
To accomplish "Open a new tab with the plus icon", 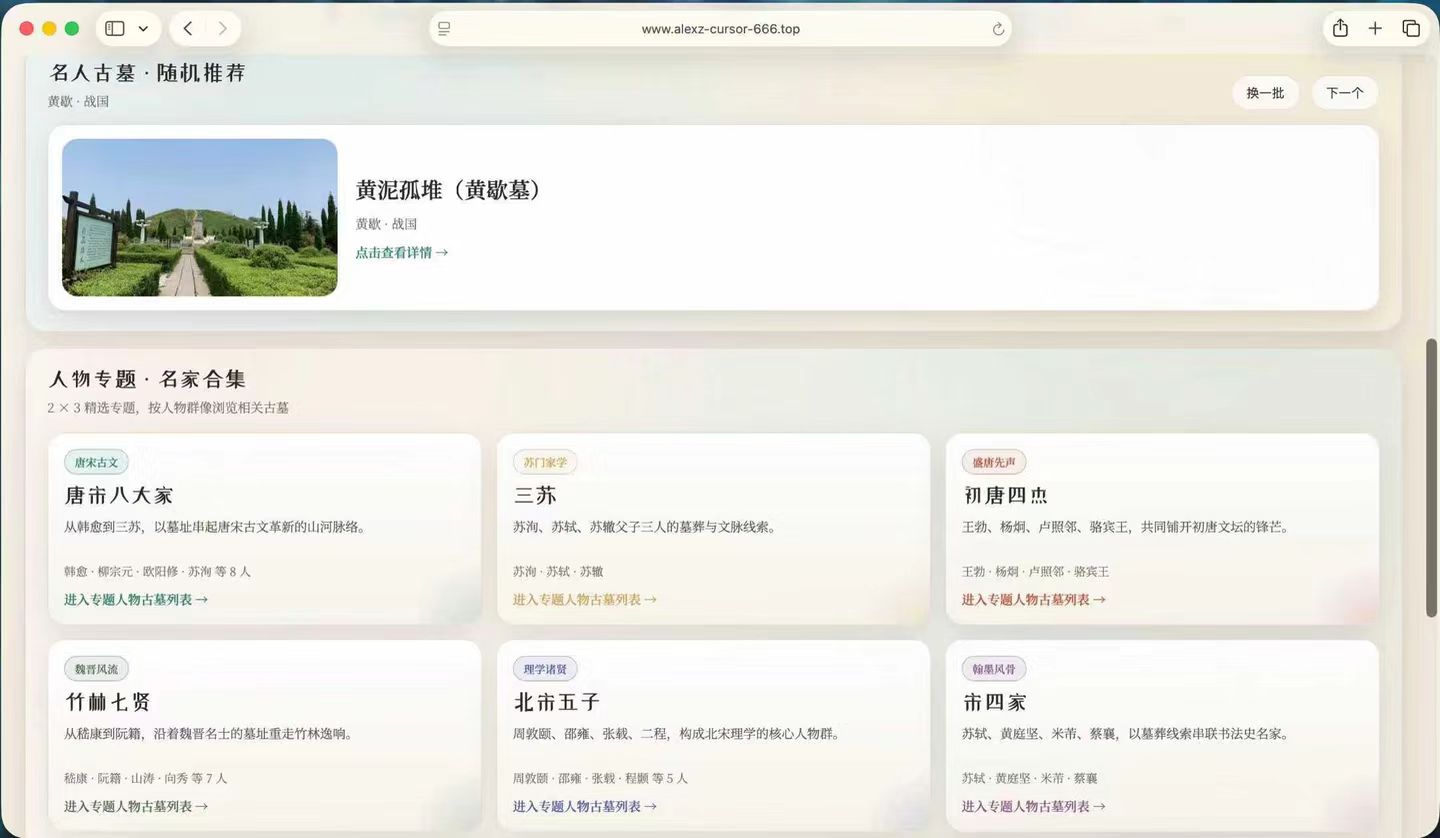I will (x=1376, y=29).
